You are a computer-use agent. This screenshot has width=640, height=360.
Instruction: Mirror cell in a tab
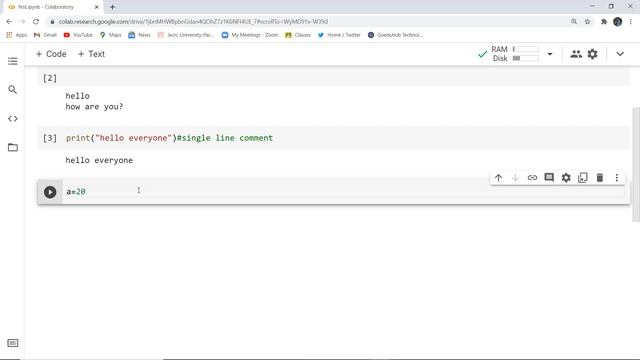(x=583, y=178)
